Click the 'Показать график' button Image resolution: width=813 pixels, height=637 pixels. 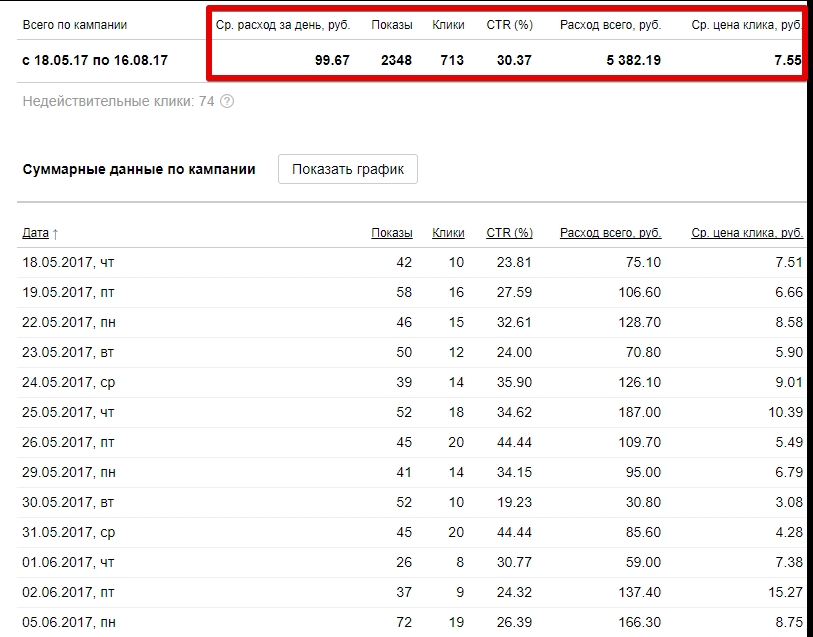[348, 169]
